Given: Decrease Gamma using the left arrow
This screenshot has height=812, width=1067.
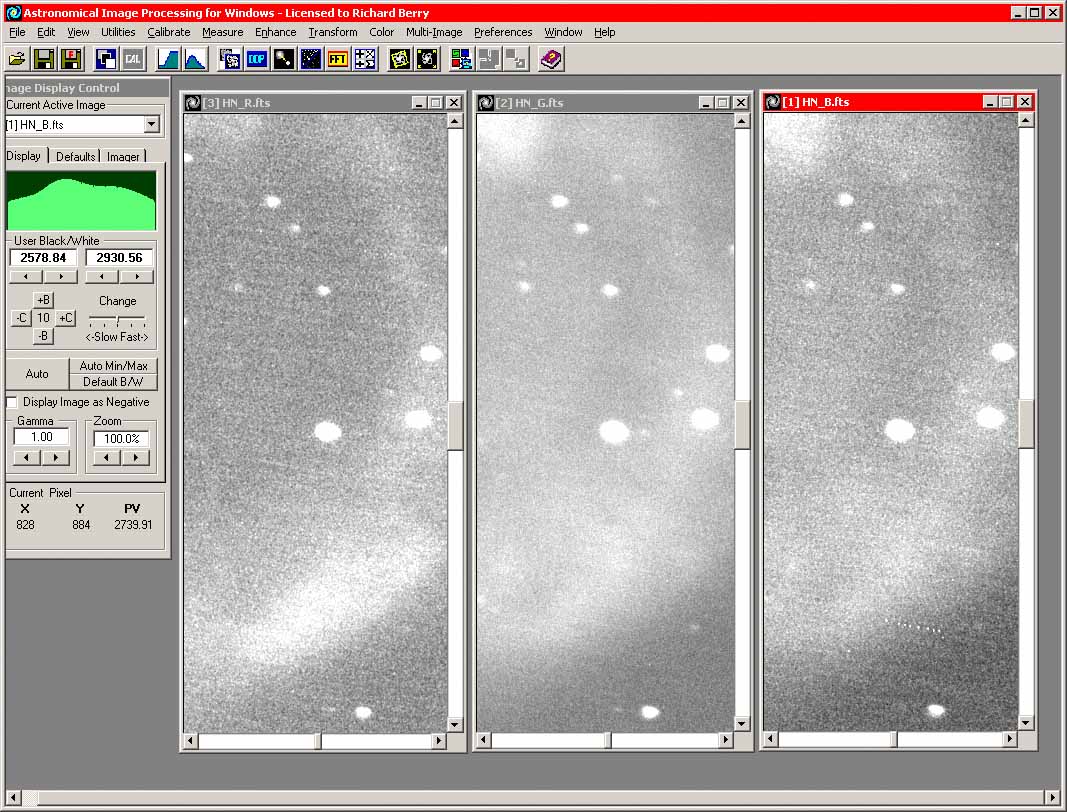Looking at the screenshot, I should click(x=28, y=458).
